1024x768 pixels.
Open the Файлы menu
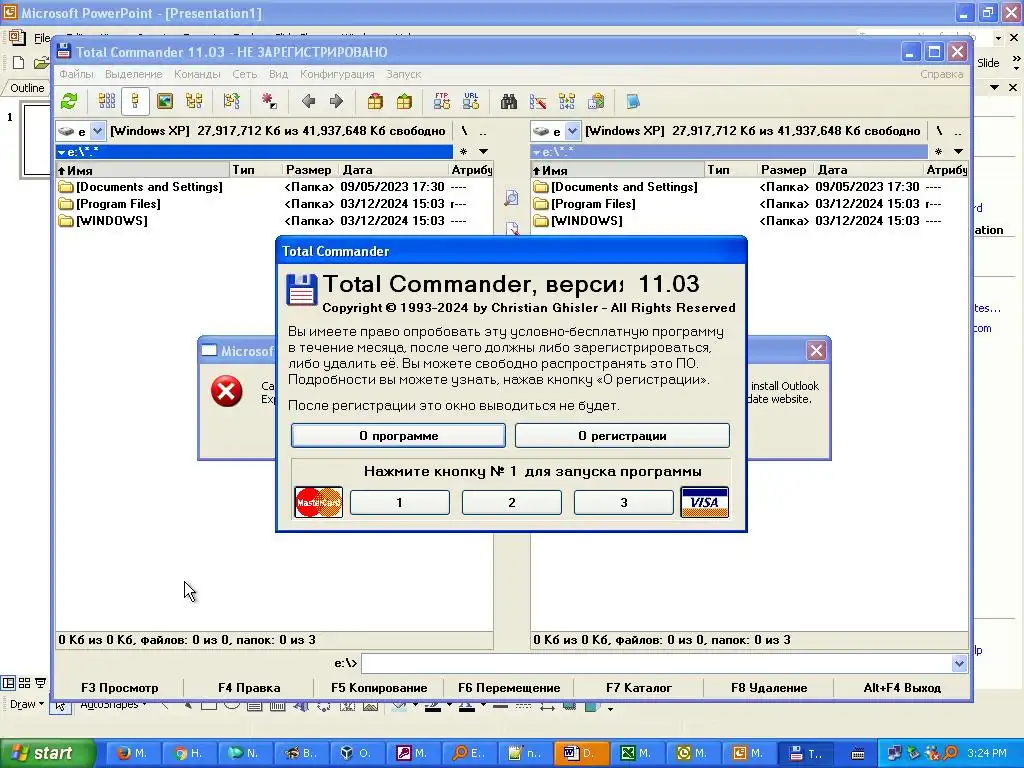(76, 74)
